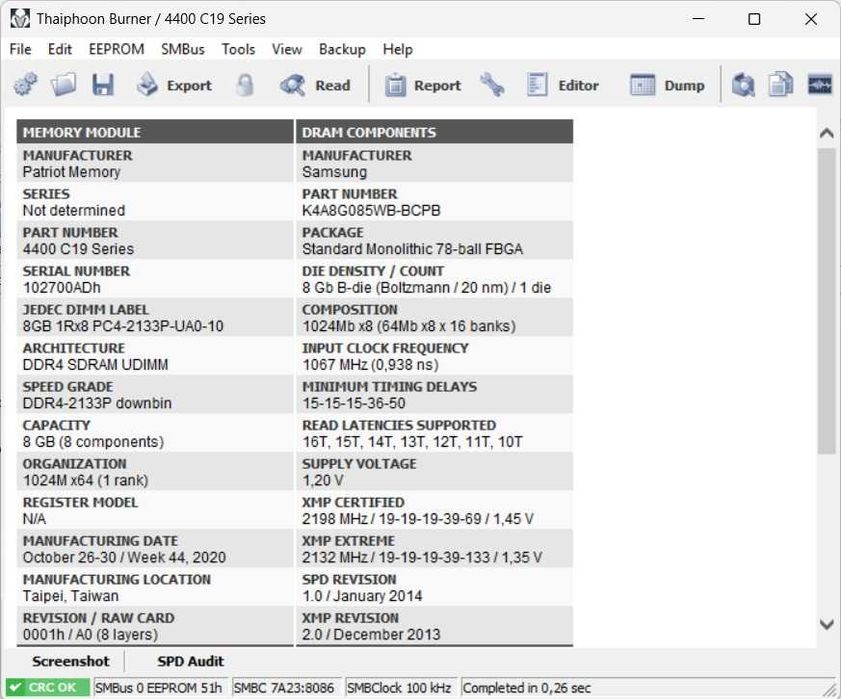Open the Report toolbar button
The width and height of the screenshot is (841, 699).
pyautogui.click(x=423, y=85)
